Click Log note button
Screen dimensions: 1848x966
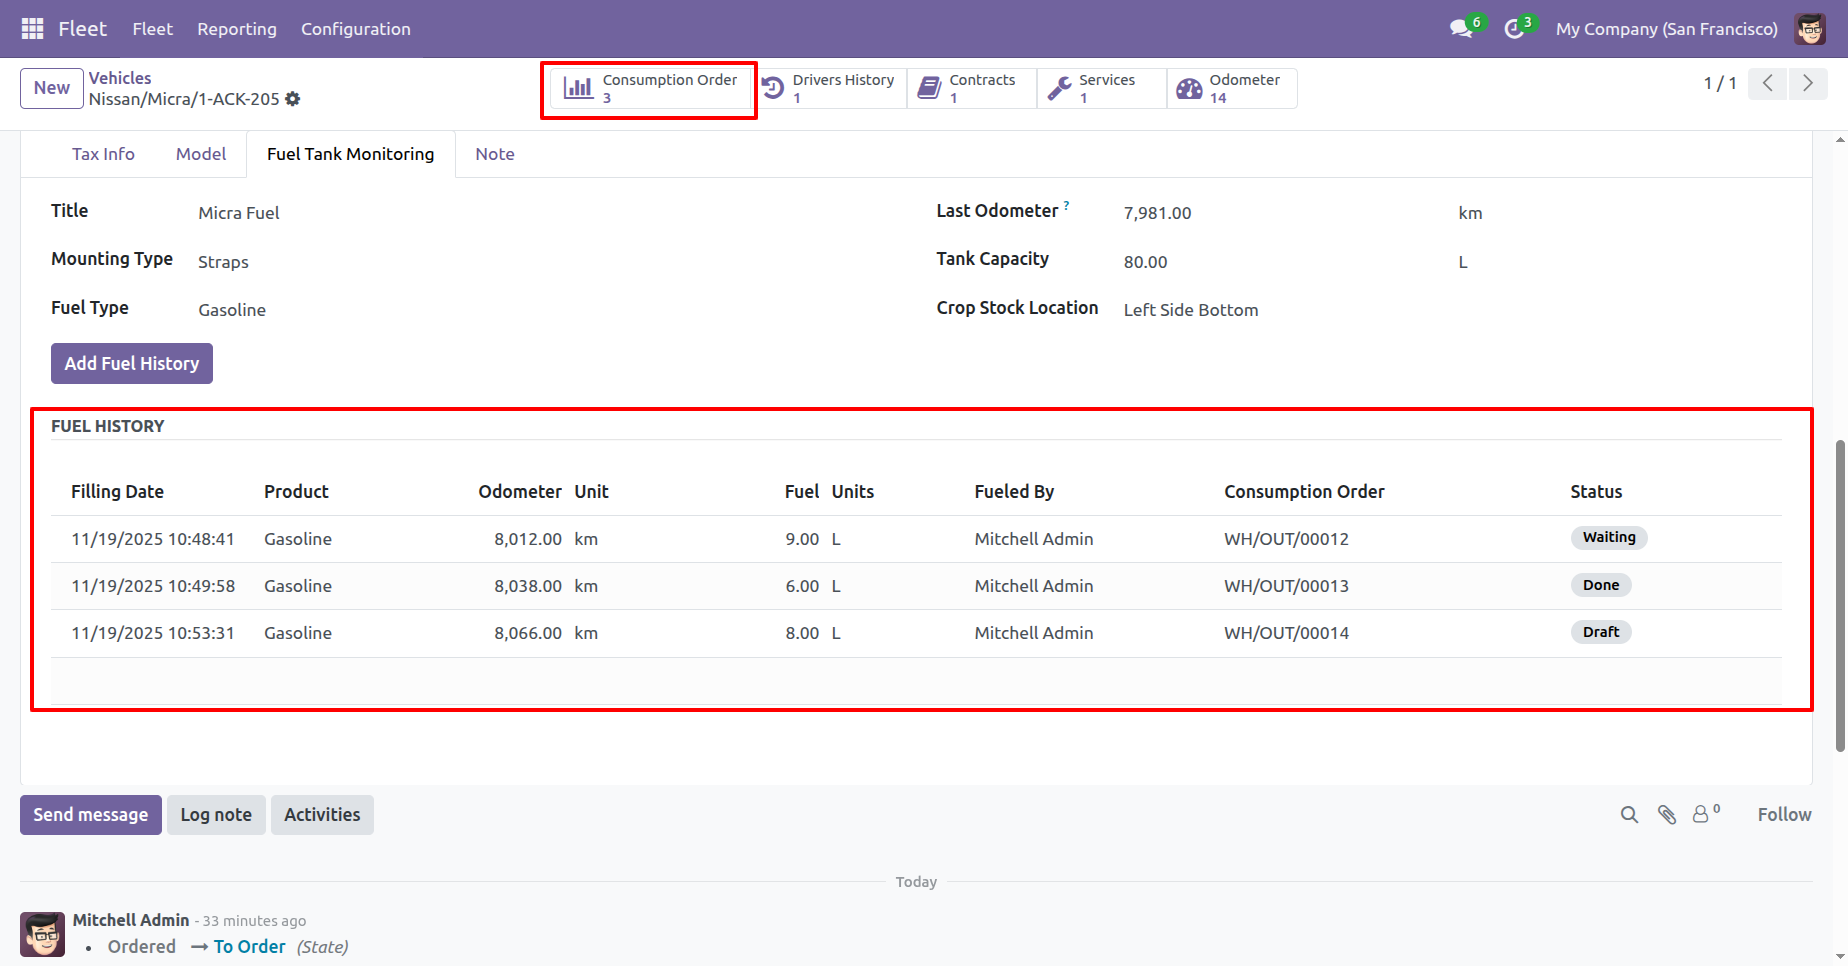pos(216,815)
